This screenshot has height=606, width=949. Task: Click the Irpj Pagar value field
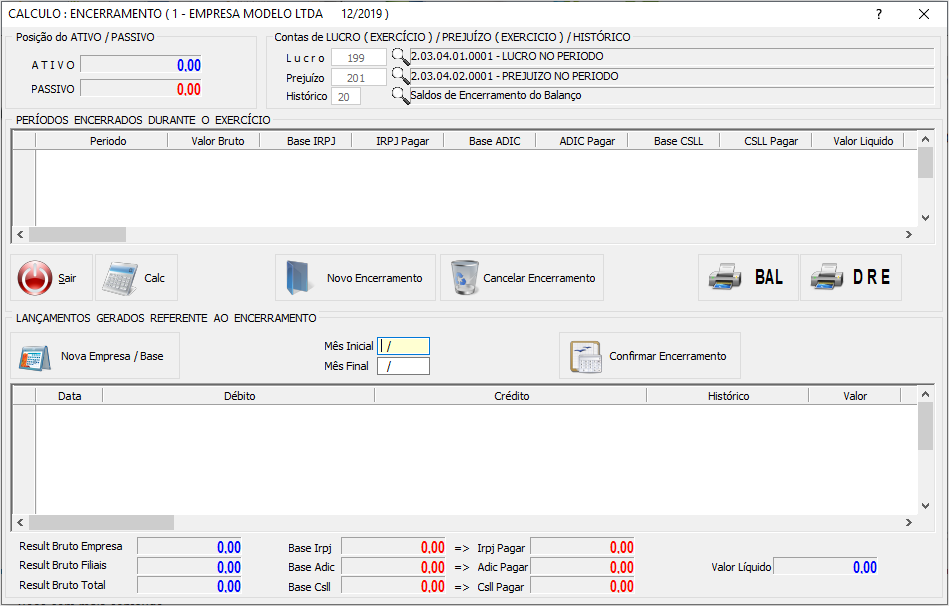[x=582, y=547]
